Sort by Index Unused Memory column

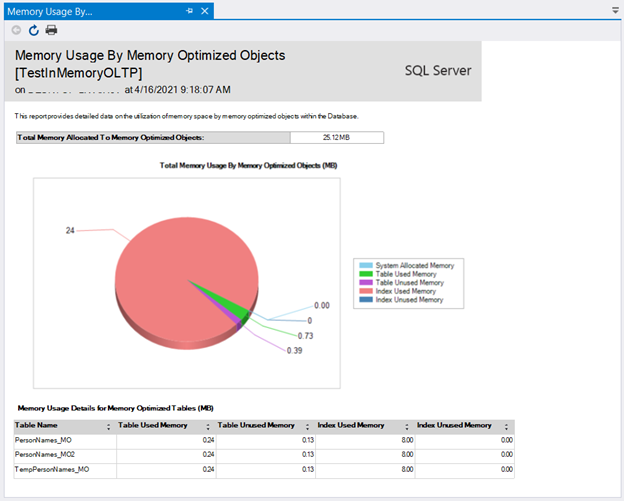506,427
